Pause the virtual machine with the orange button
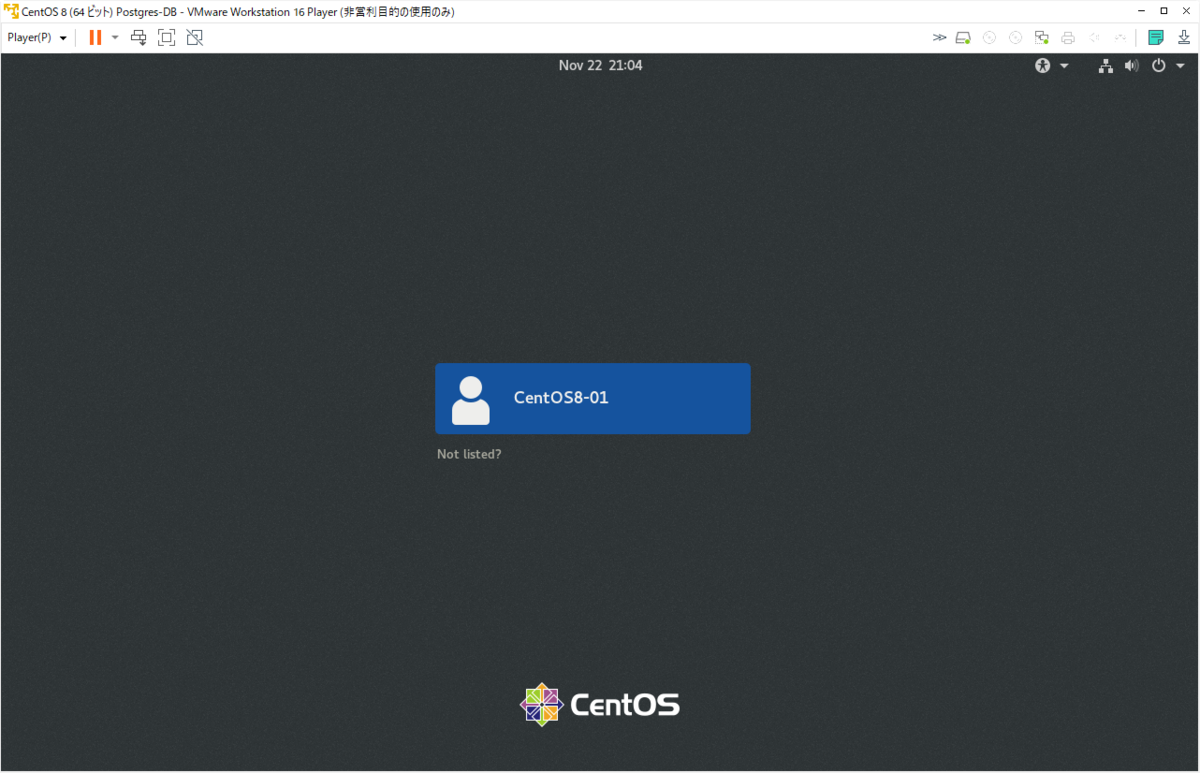The width and height of the screenshot is (1200, 773). coord(95,38)
